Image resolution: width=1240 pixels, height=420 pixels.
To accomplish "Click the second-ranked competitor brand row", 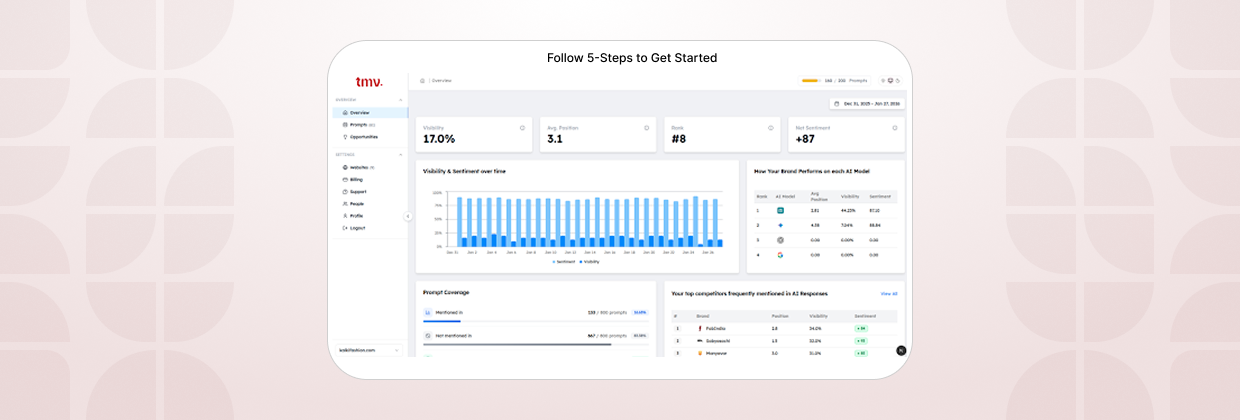I will [x=784, y=341].
